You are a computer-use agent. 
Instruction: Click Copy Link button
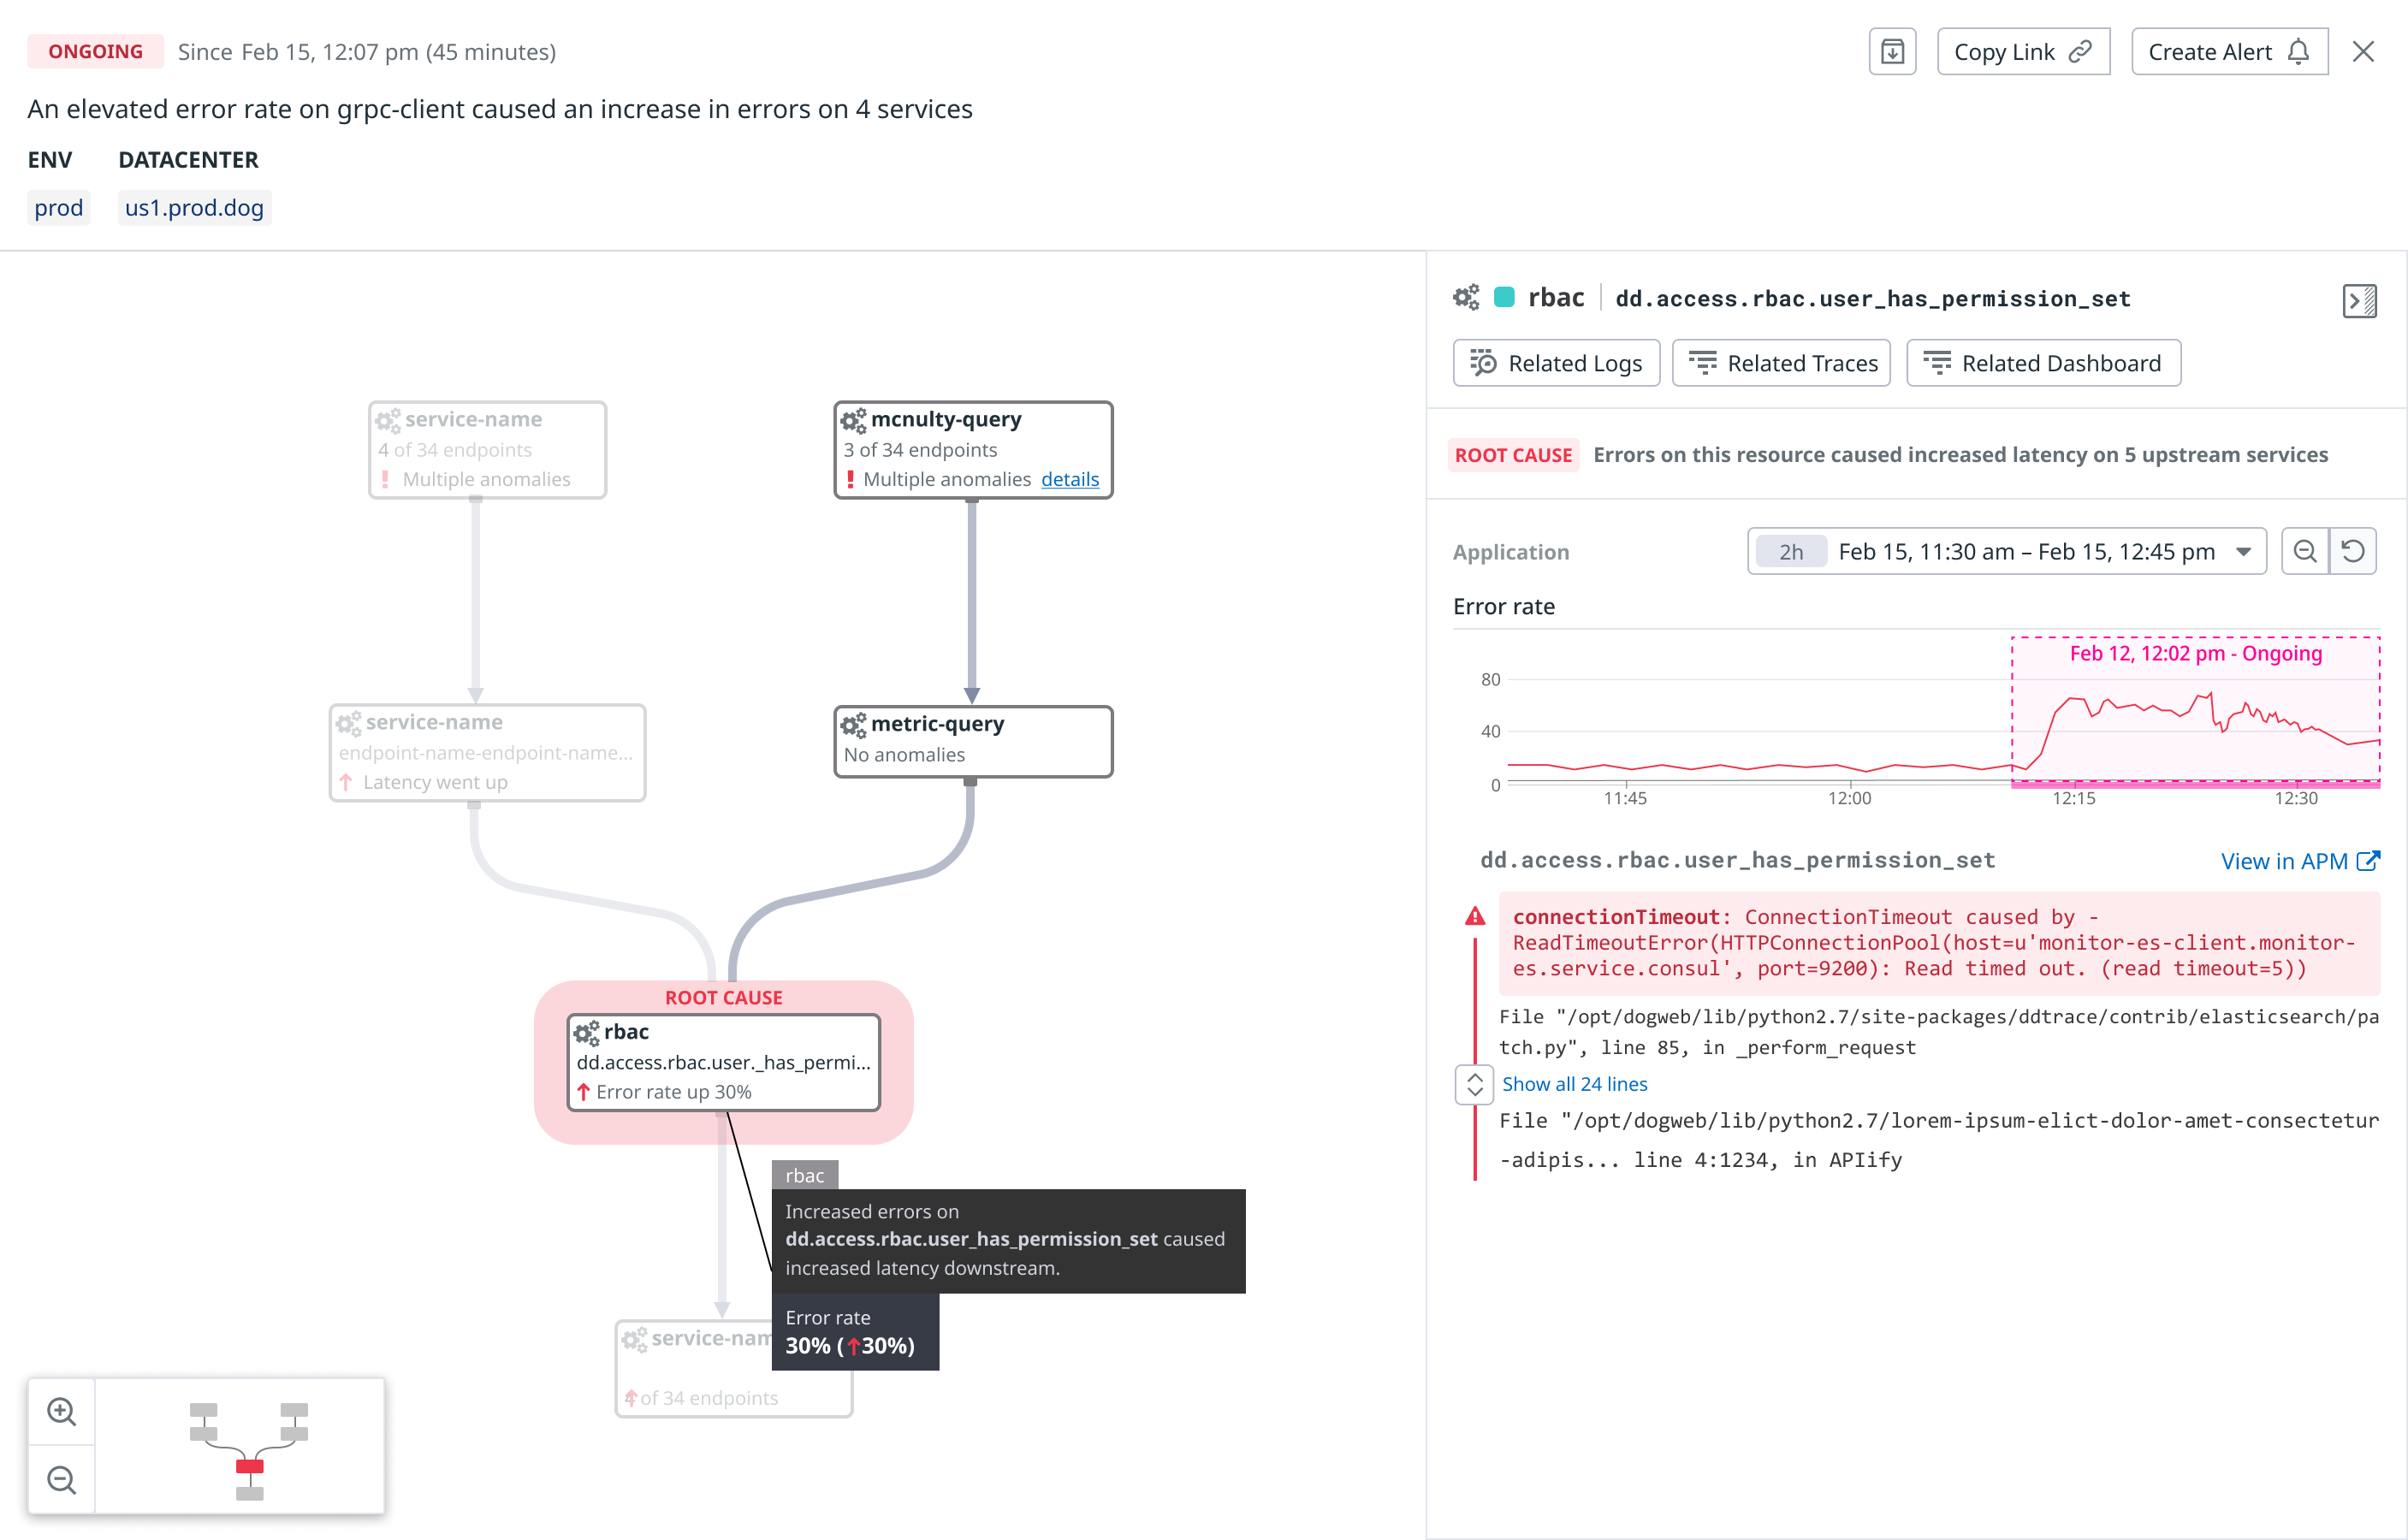point(2022,52)
